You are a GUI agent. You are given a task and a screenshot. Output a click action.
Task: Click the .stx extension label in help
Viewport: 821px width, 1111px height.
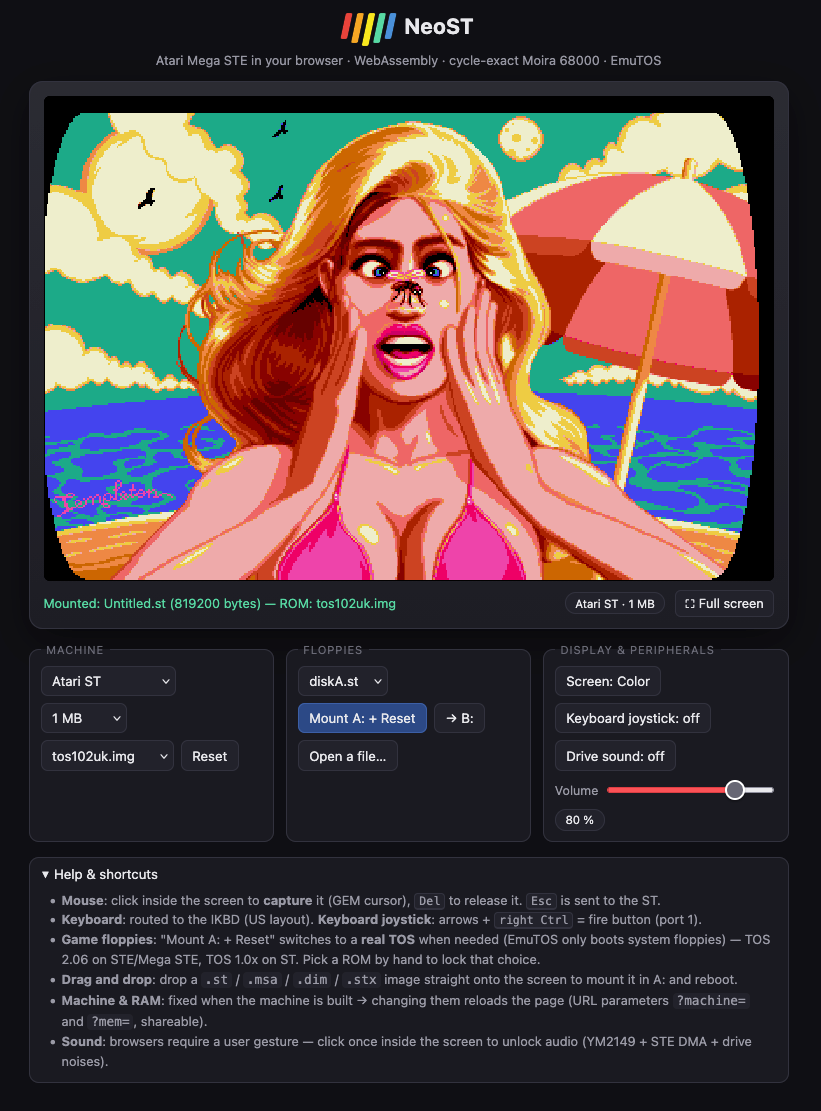(x=361, y=980)
